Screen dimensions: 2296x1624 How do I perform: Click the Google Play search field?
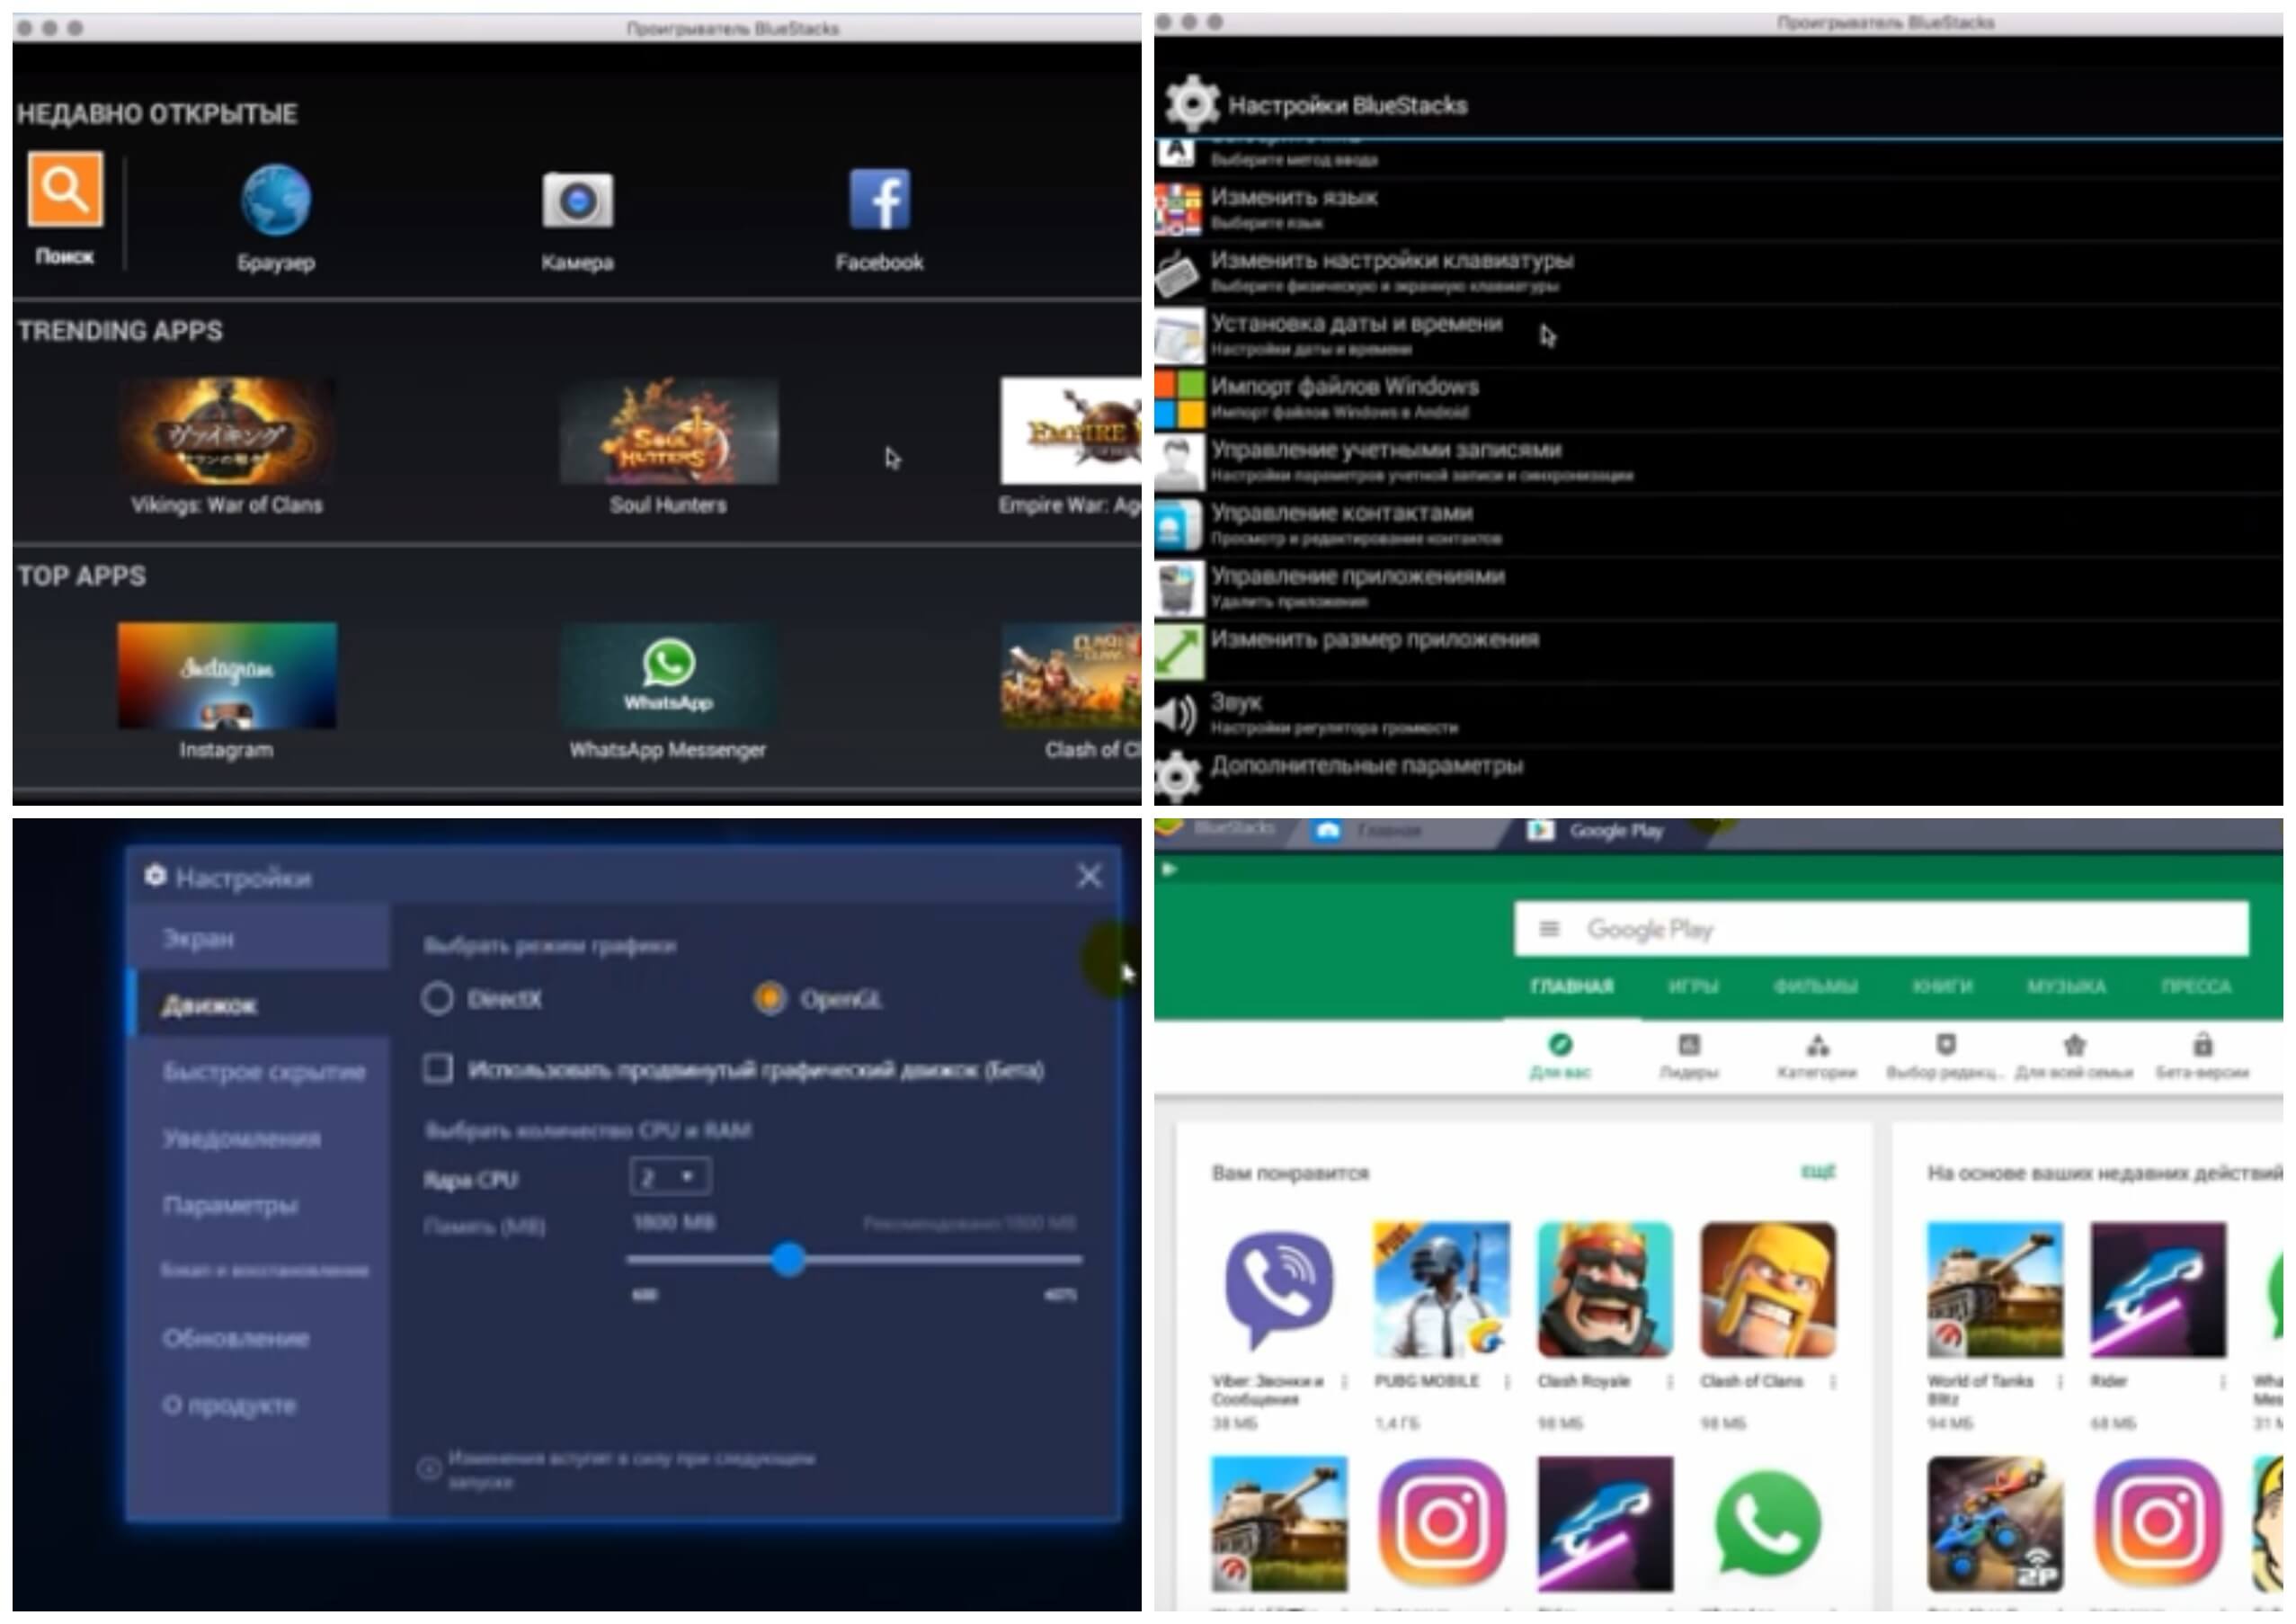tap(1881, 928)
